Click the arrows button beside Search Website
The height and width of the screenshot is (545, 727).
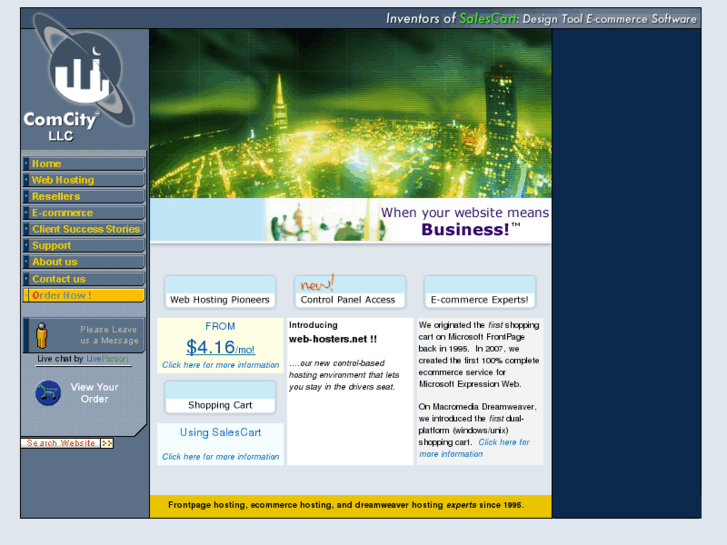[x=107, y=443]
